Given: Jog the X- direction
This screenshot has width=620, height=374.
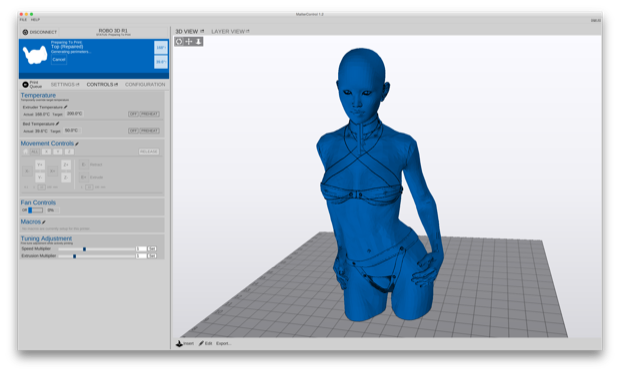Looking at the screenshot, I should pyautogui.click(x=27, y=171).
